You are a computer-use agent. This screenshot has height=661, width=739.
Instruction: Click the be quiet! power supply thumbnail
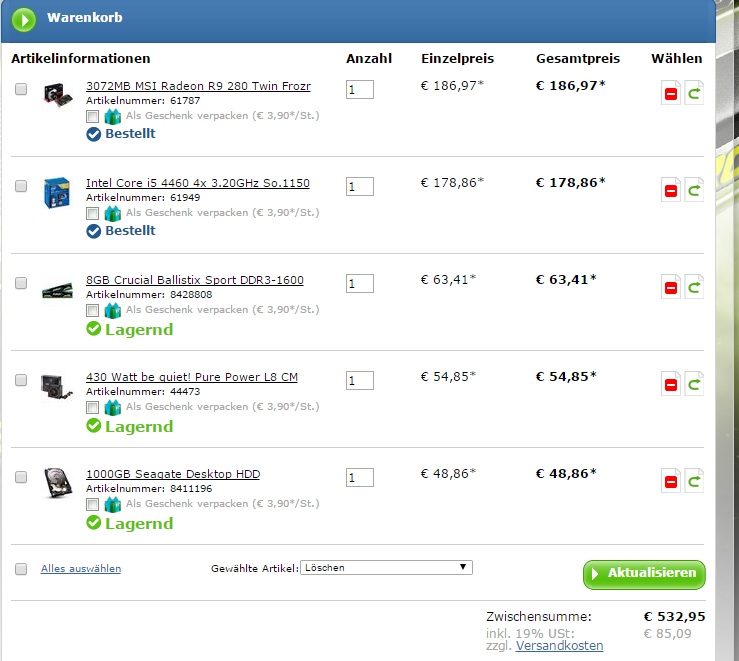click(57, 387)
